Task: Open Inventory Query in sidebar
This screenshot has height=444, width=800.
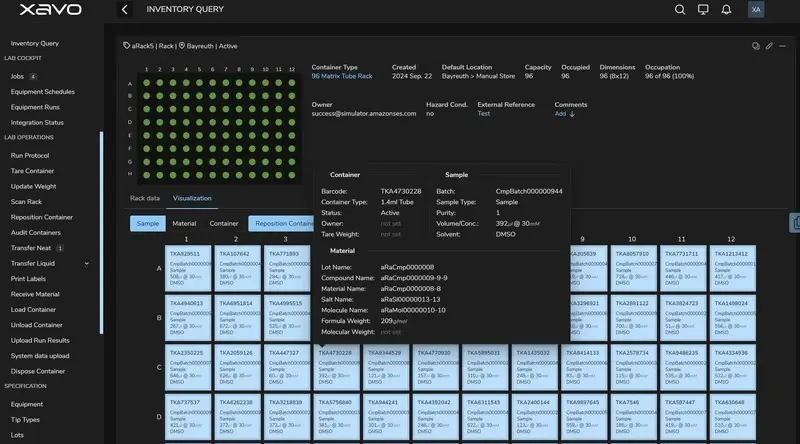Action: [35, 43]
